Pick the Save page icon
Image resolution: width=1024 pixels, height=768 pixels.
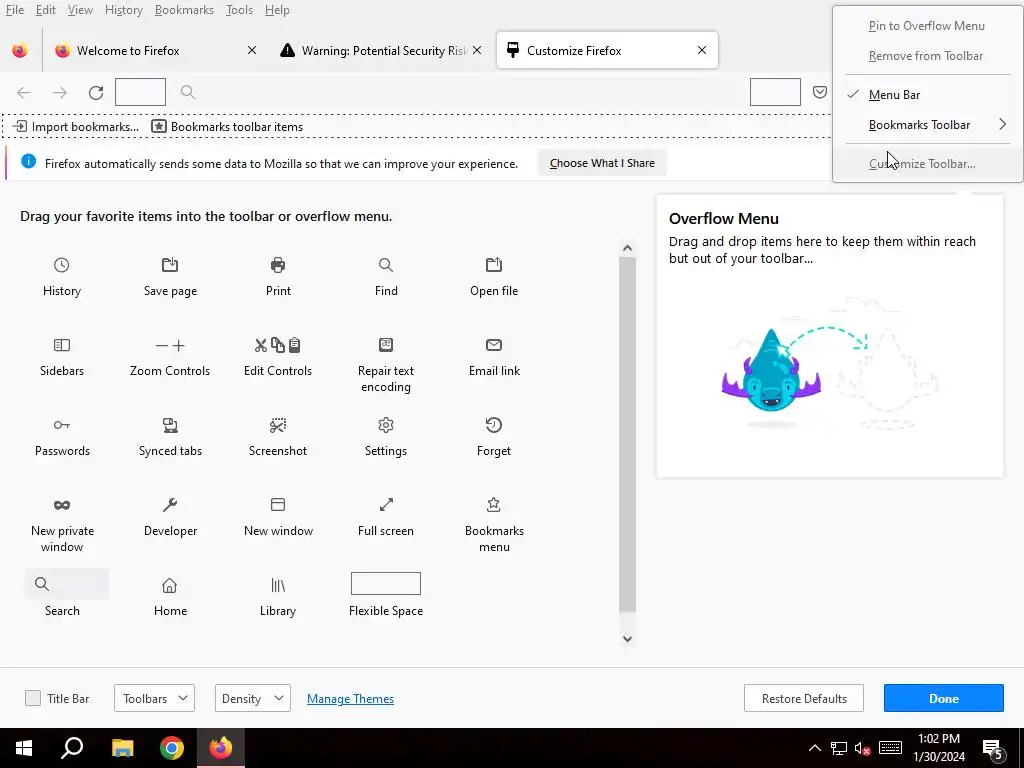[170, 264]
